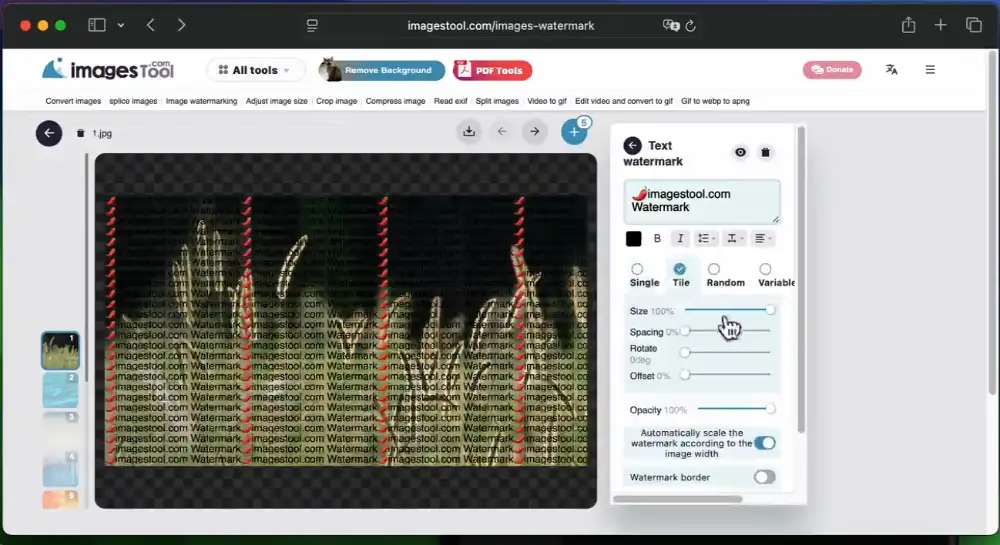Select the Random watermark mode
This screenshot has height=545, width=1000.
(714, 270)
